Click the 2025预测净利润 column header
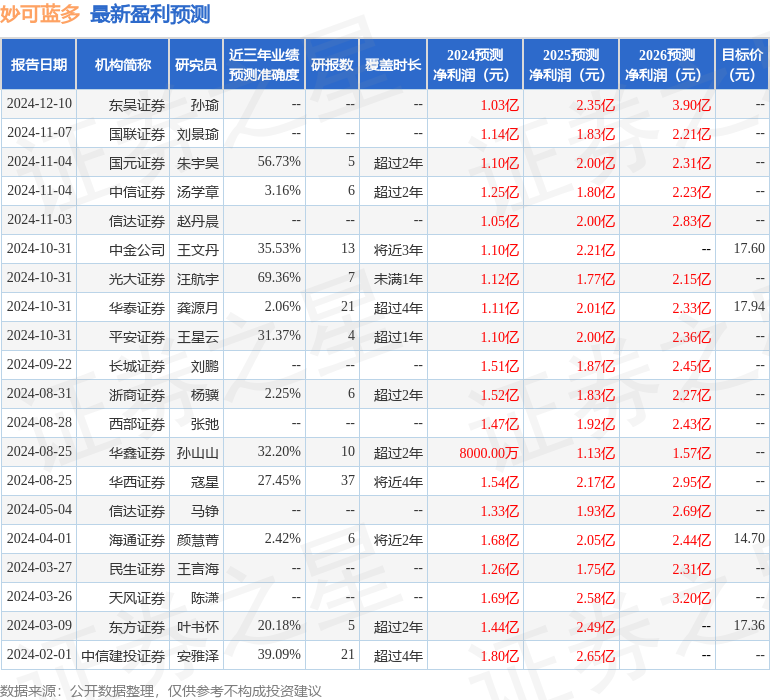 click(571, 64)
